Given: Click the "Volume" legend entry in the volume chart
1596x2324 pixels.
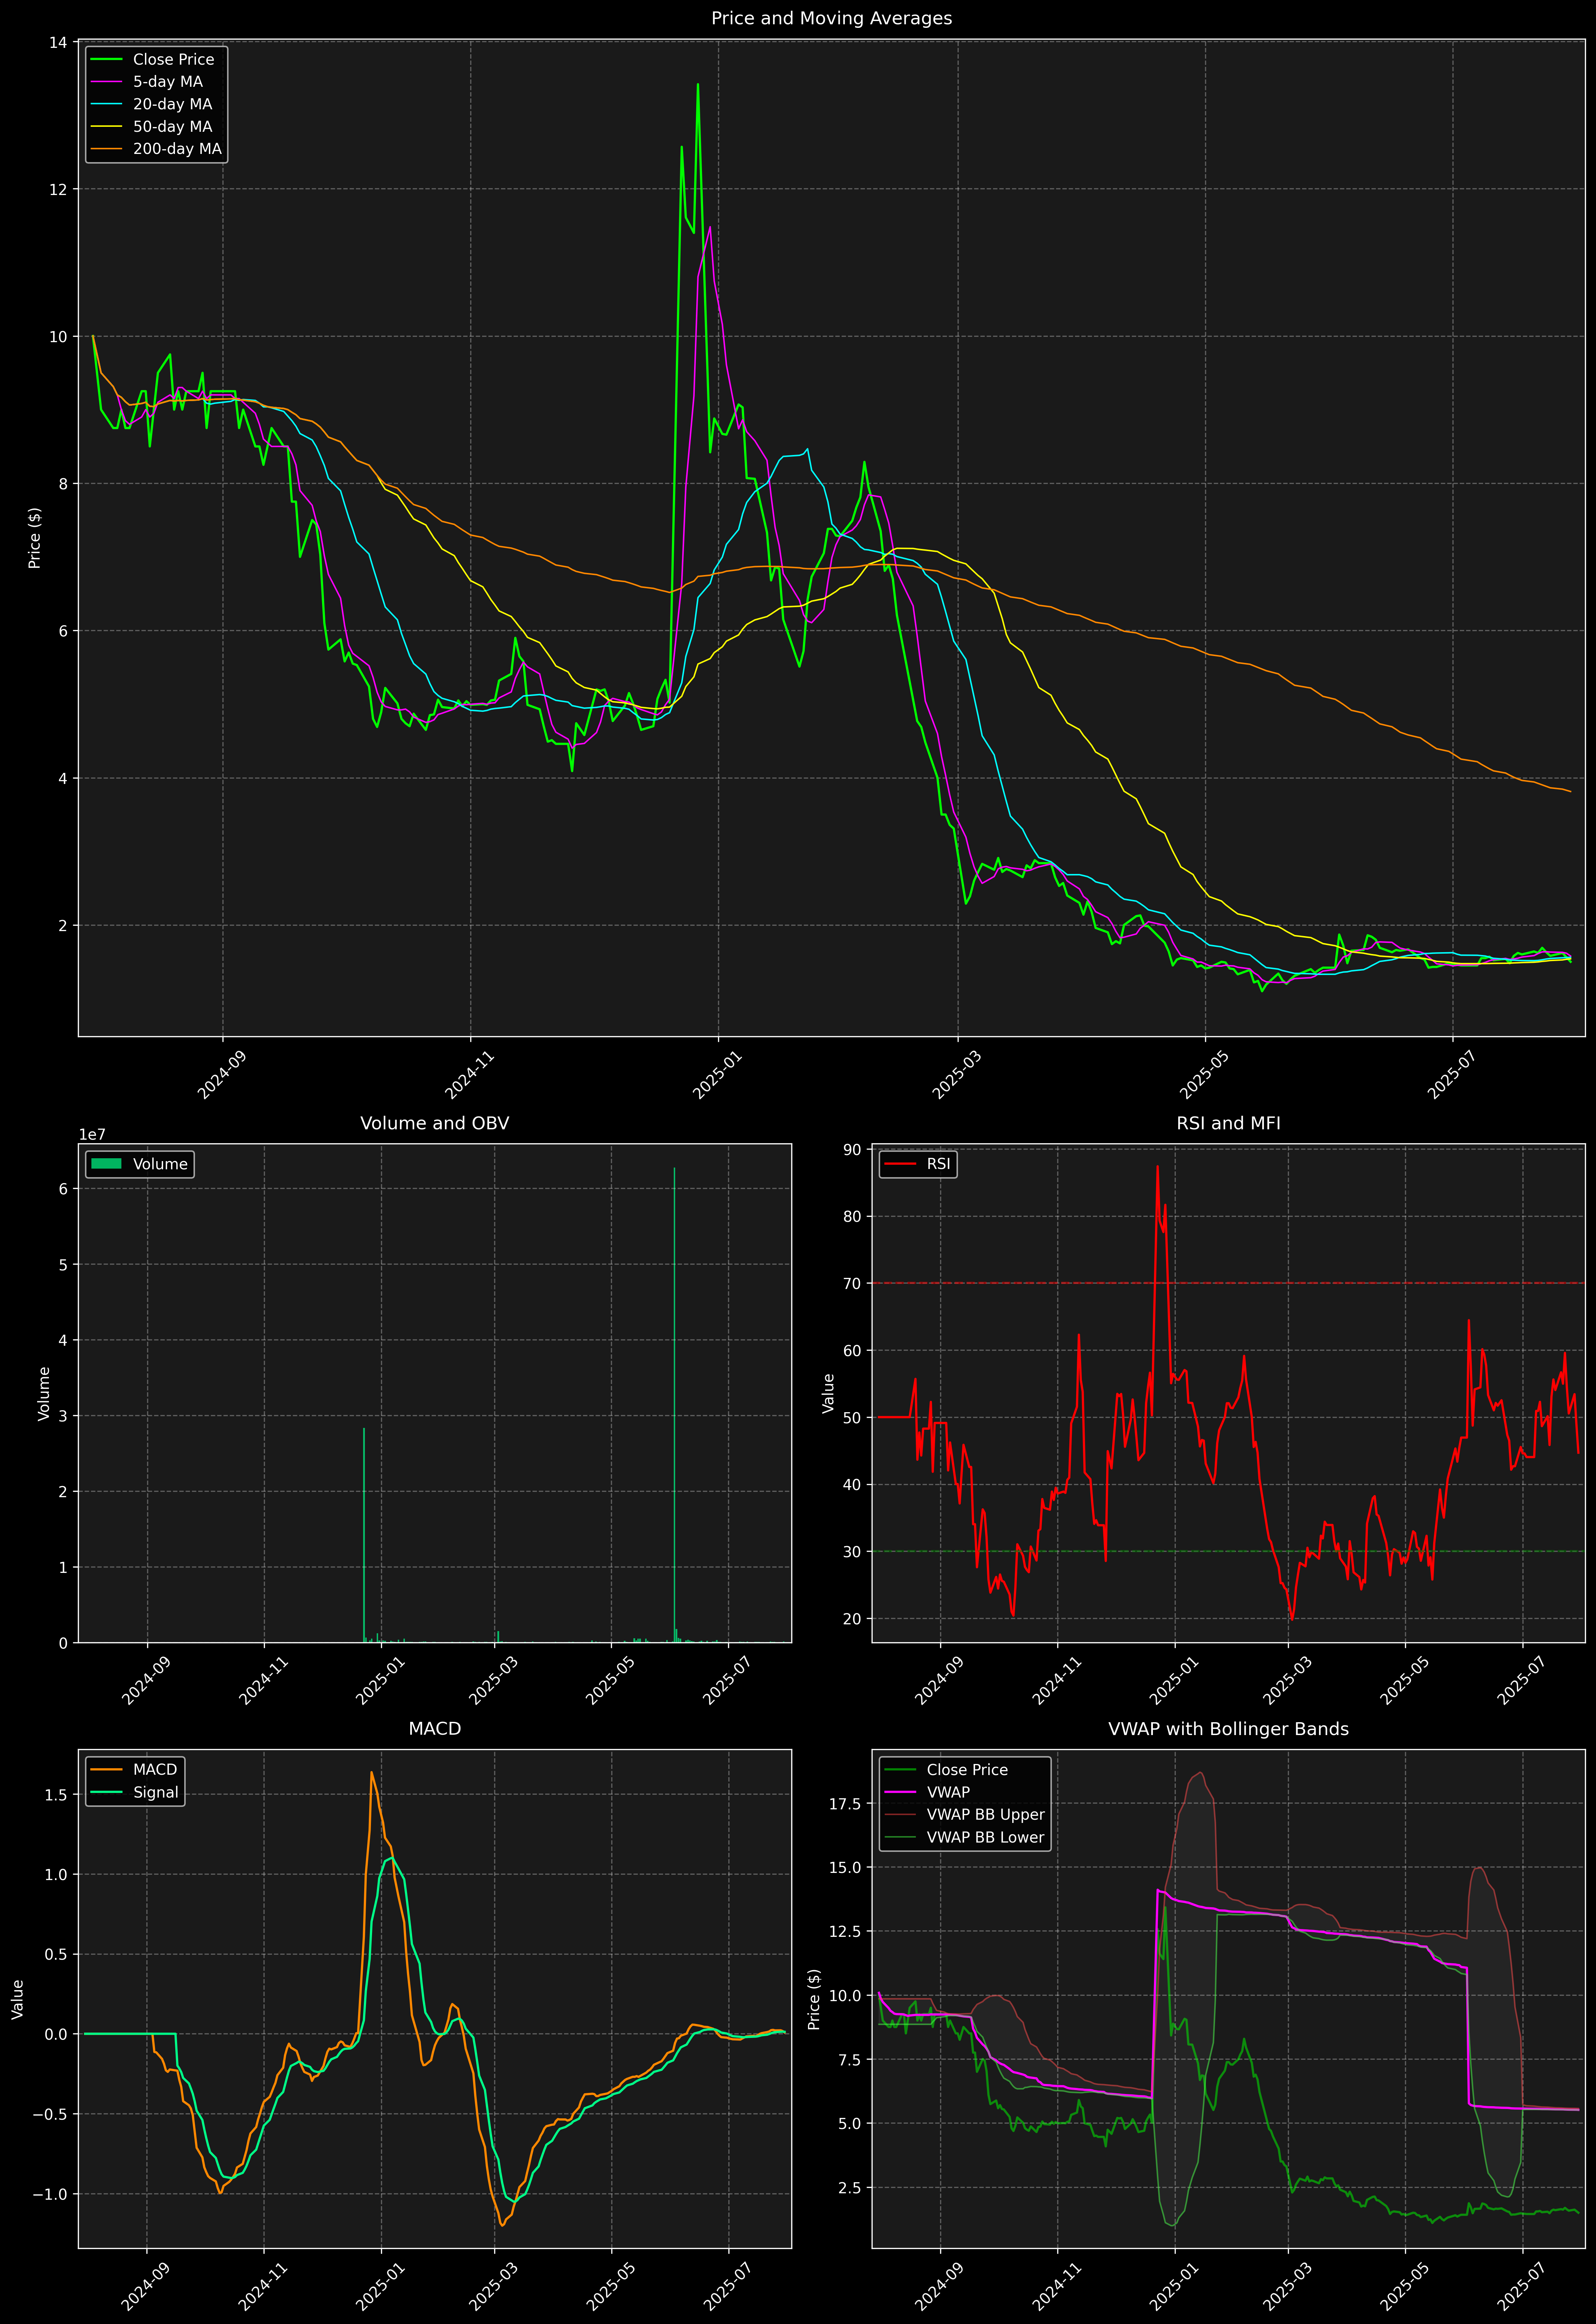Looking at the screenshot, I should point(160,1164).
